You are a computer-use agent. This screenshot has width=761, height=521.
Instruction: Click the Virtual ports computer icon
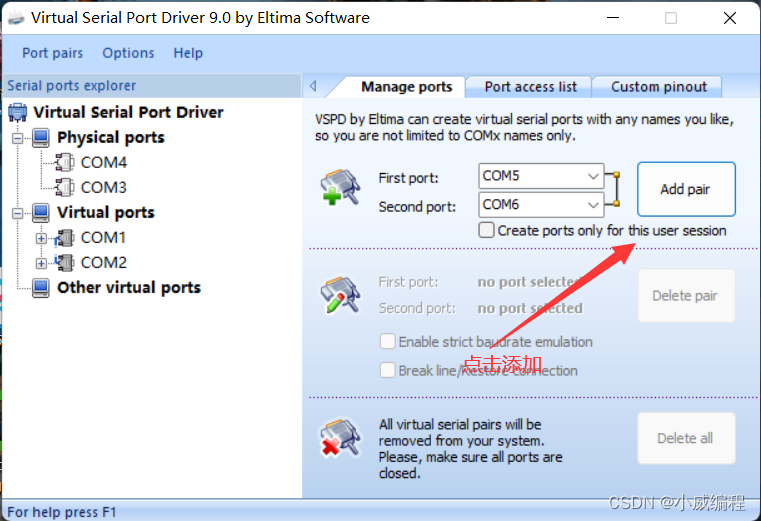click(x=41, y=213)
